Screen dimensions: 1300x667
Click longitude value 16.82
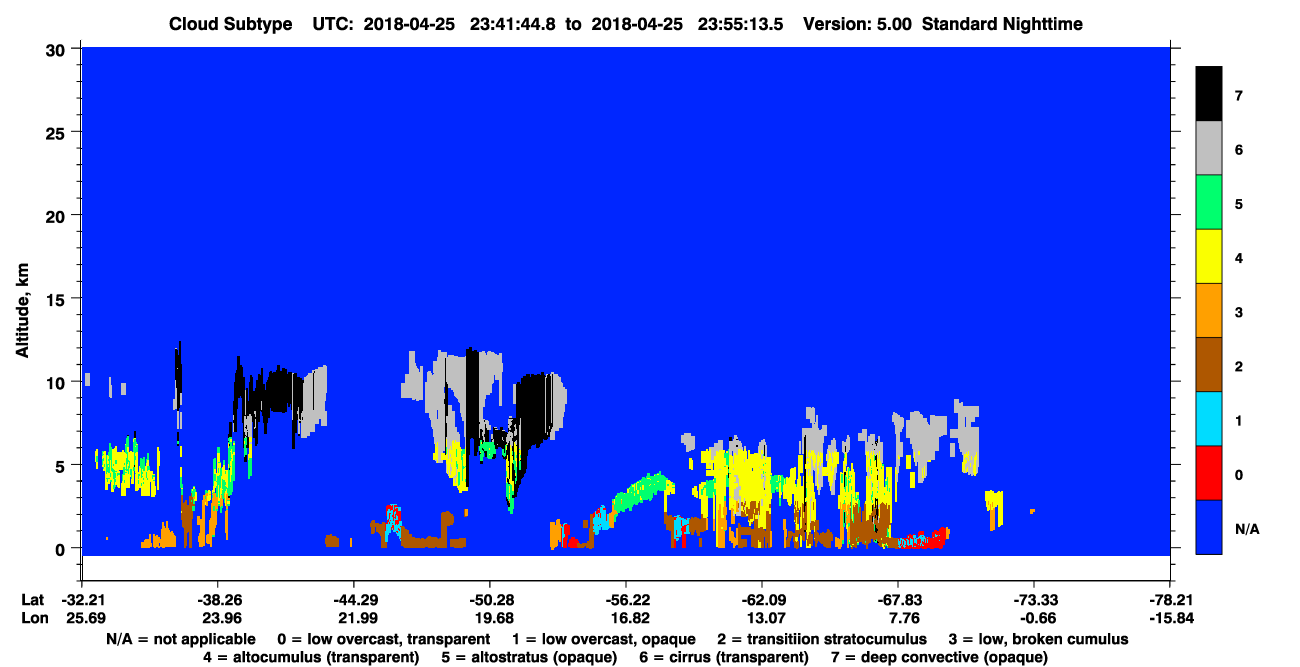click(625, 618)
